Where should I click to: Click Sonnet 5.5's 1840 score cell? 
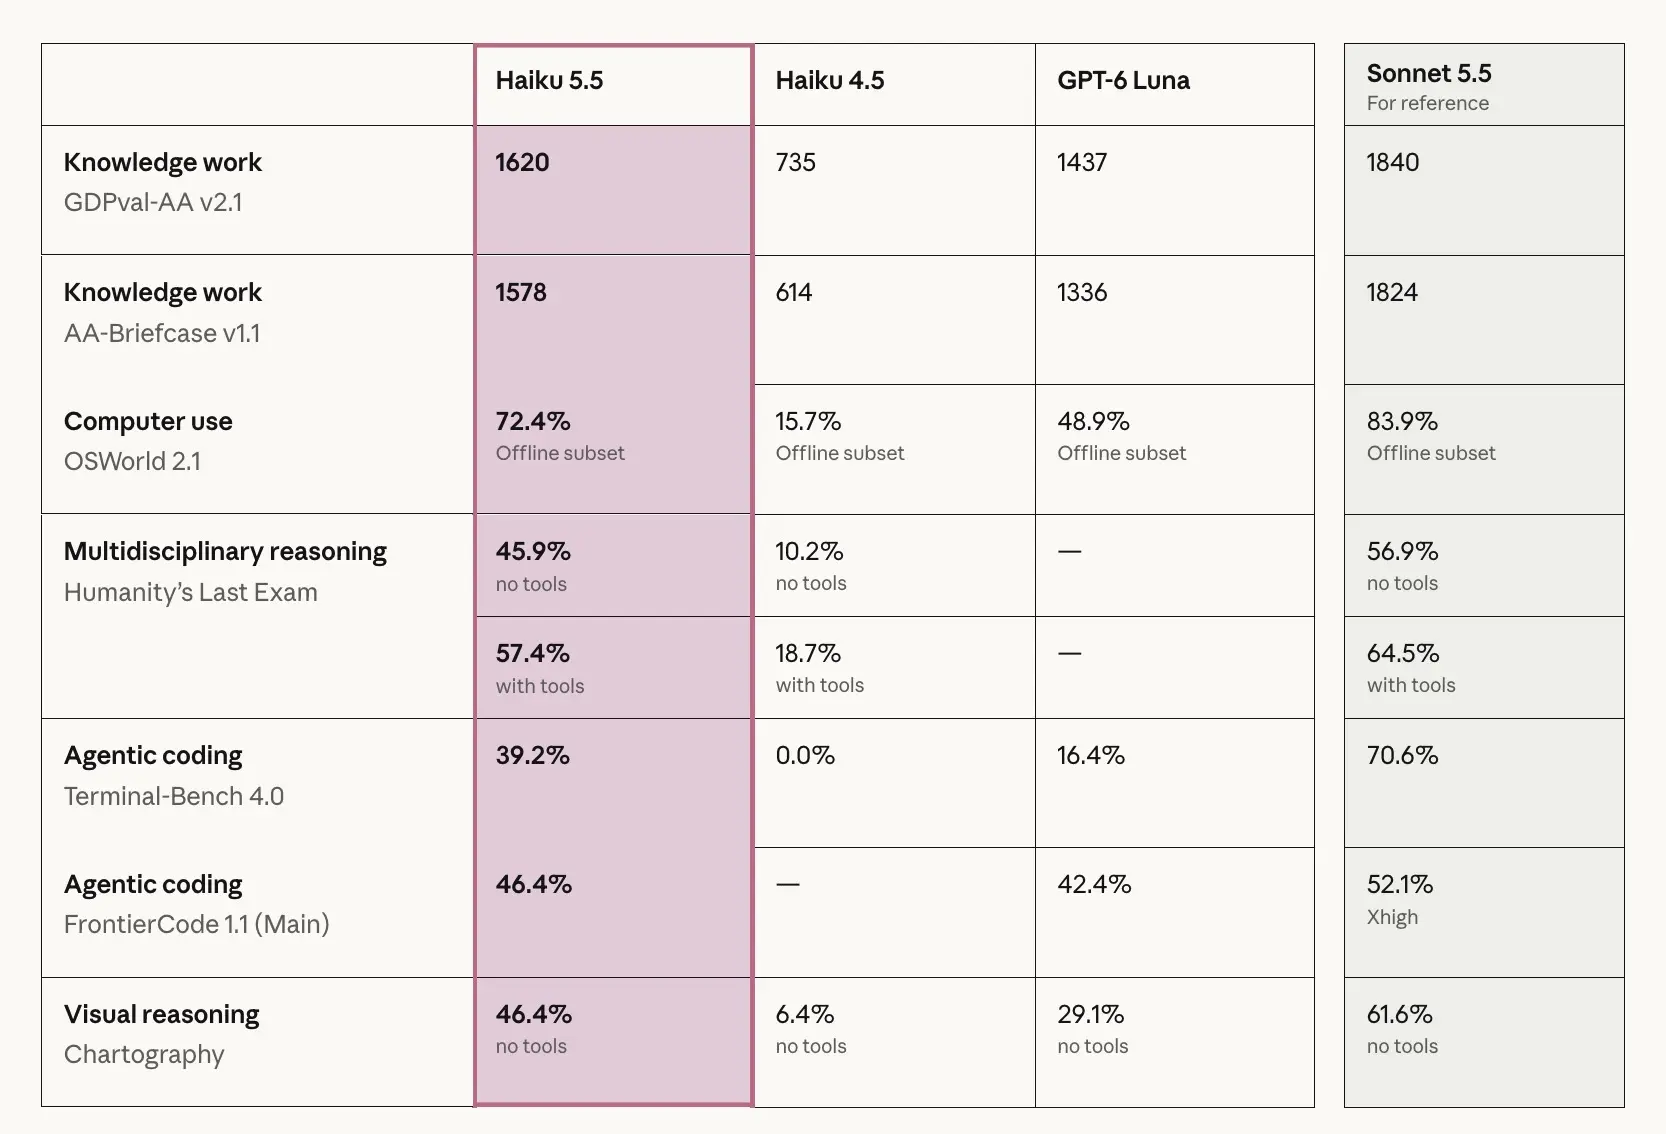click(x=1484, y=190)
